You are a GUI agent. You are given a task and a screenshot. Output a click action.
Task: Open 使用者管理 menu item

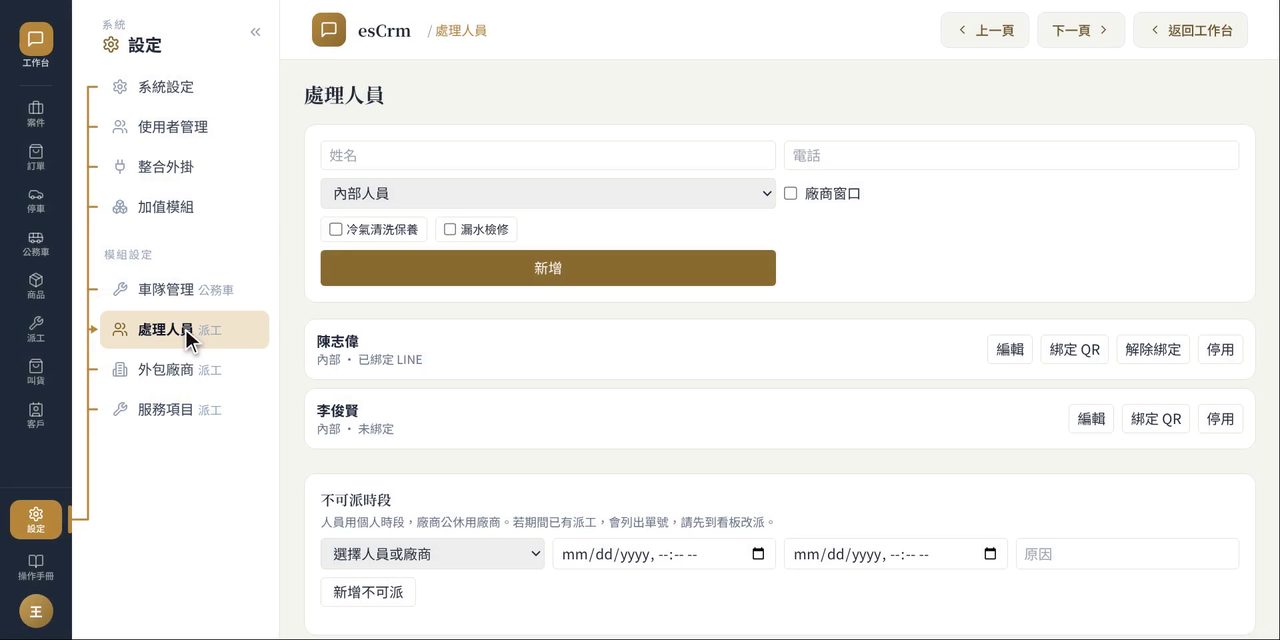(x=184, y=127)
